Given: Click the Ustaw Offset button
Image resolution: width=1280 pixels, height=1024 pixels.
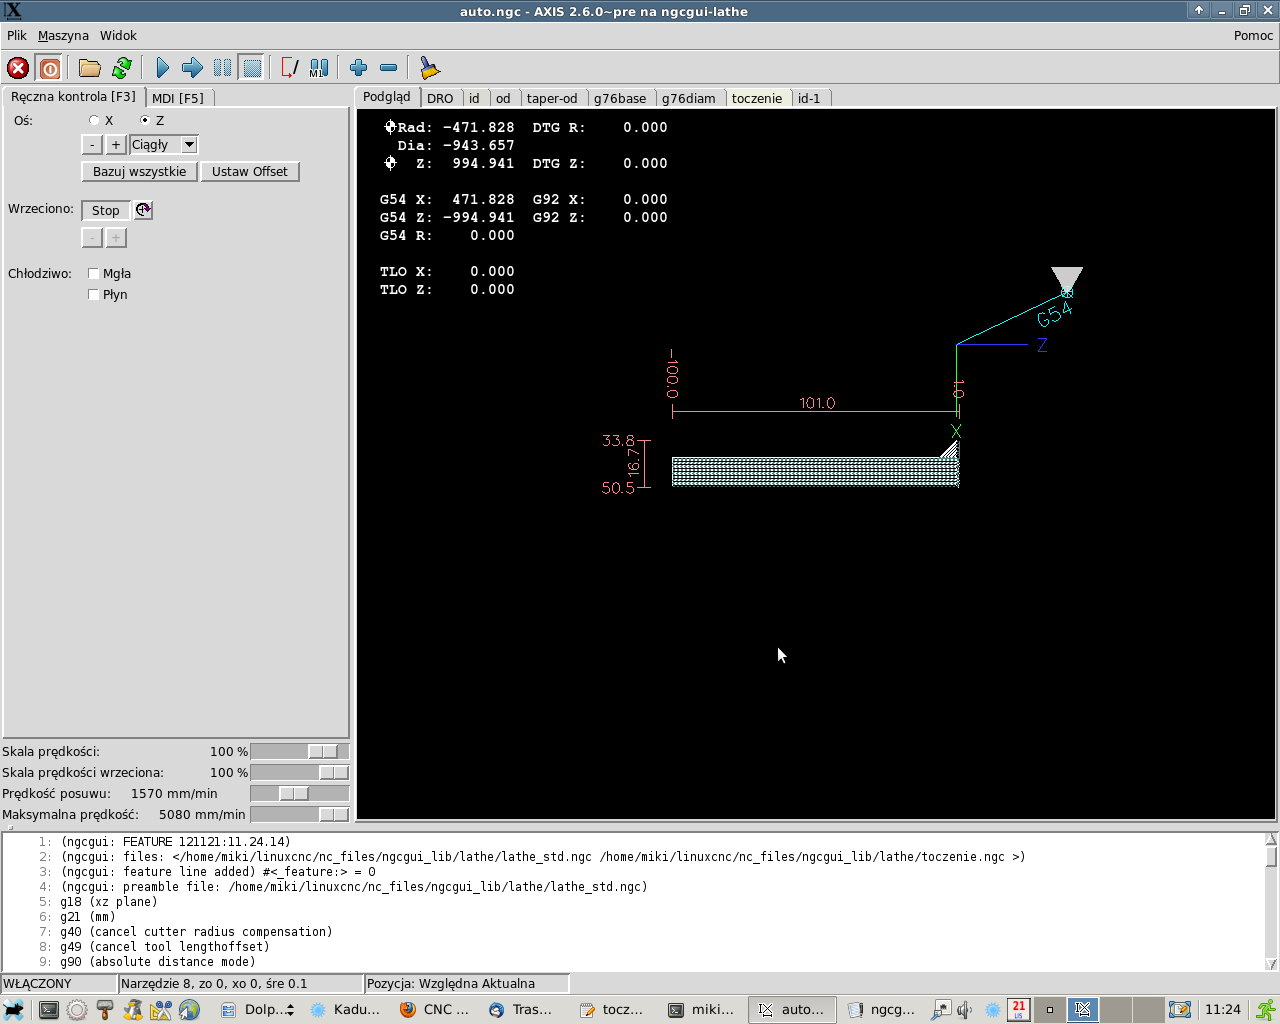Looking at the screenshot, I should click(249, 171).
